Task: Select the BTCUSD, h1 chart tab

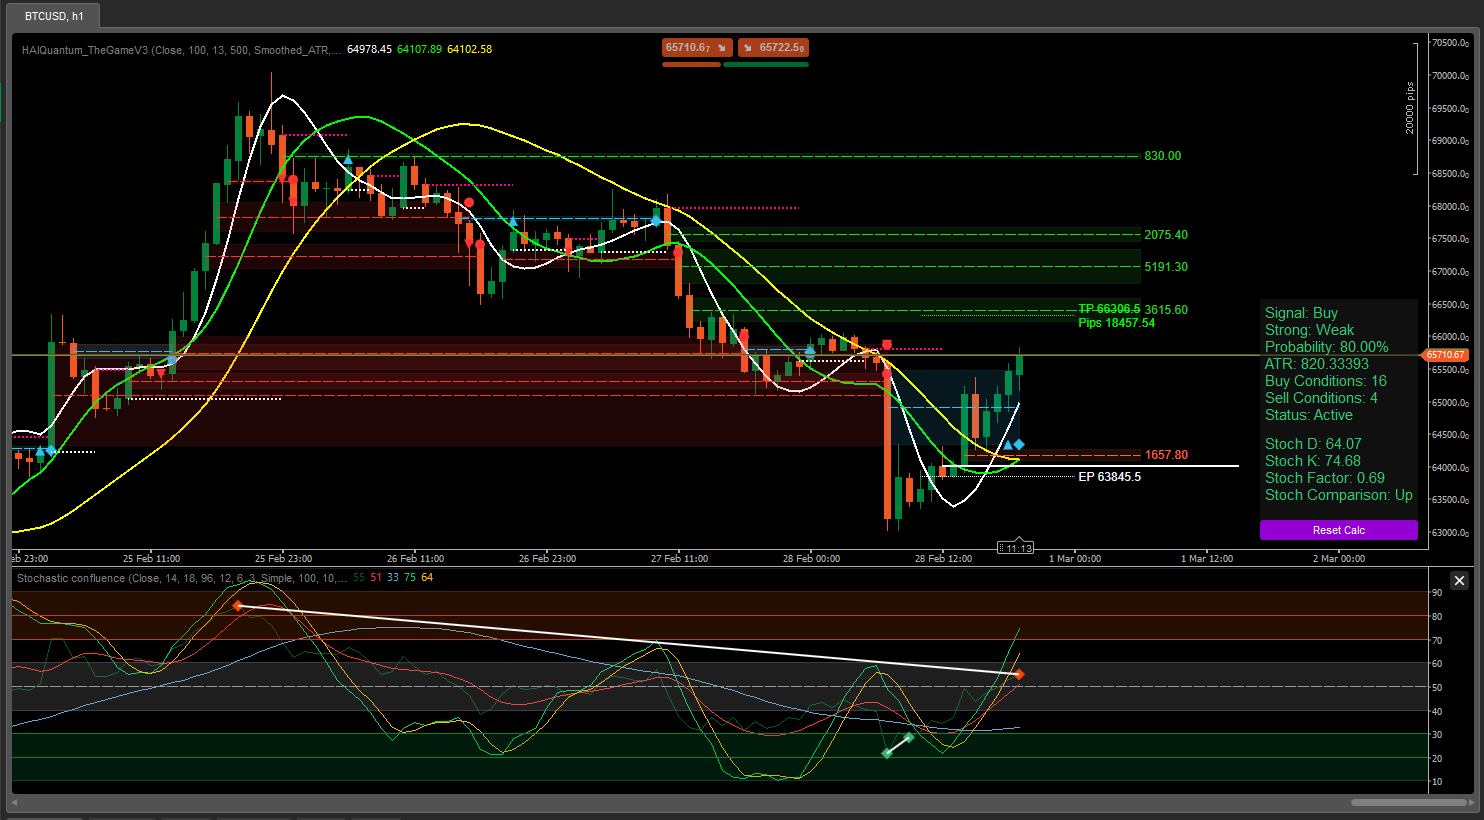Action: [x=54, y=16]
